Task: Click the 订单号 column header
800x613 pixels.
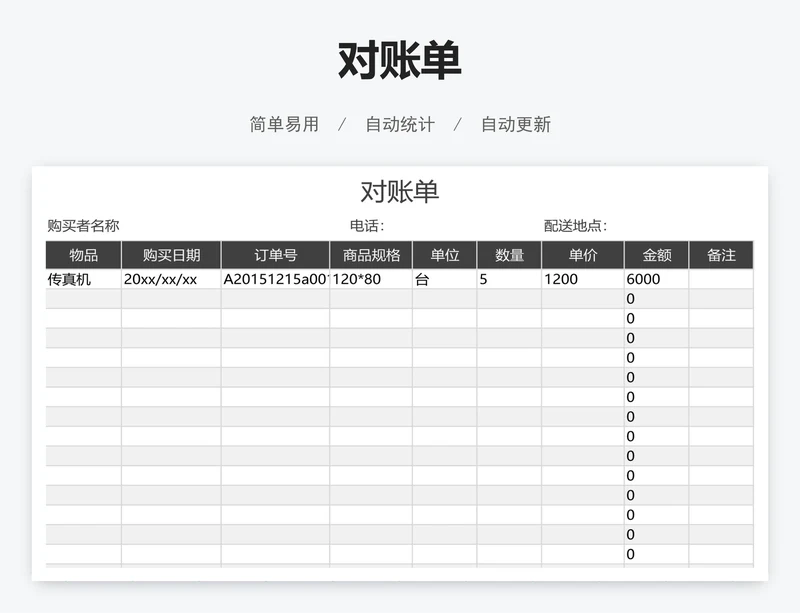Action: (x=276, y=255)
